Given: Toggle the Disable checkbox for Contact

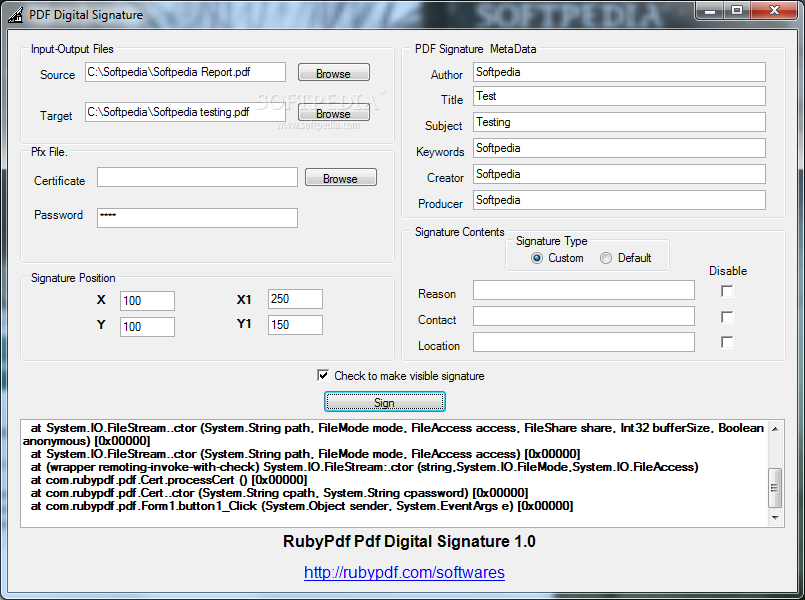Looking at the screenshot, I should [x=726, y=317].
